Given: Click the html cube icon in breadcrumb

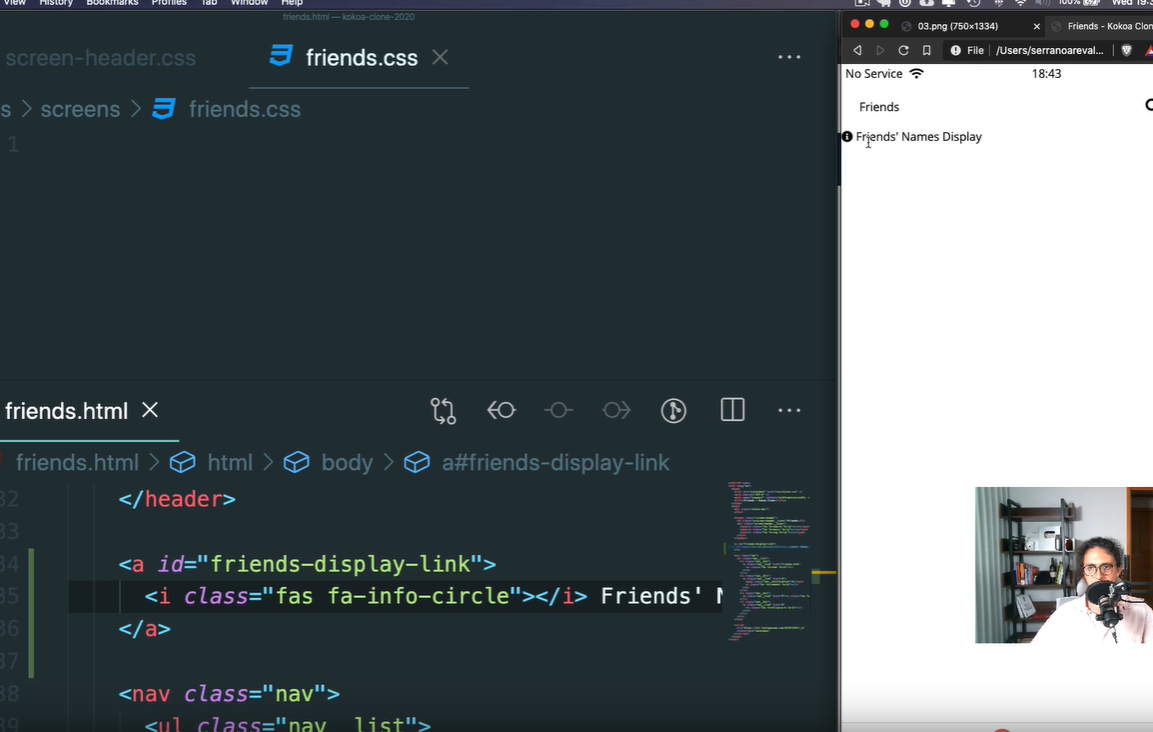Looking at the screenshot, I should pyautogui.click(x=182, y=462).
